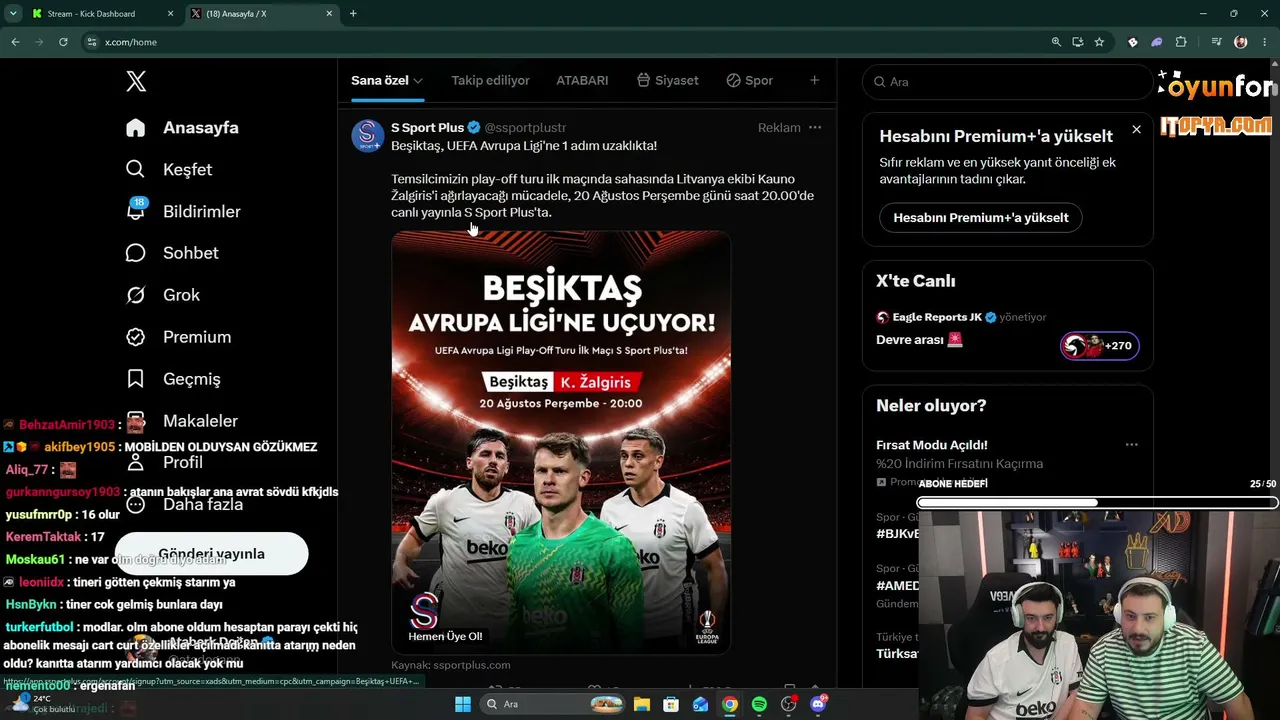Open the Chrome tab groups list icon
The width and height of the screenshot is (1280, 720).
1217,42
